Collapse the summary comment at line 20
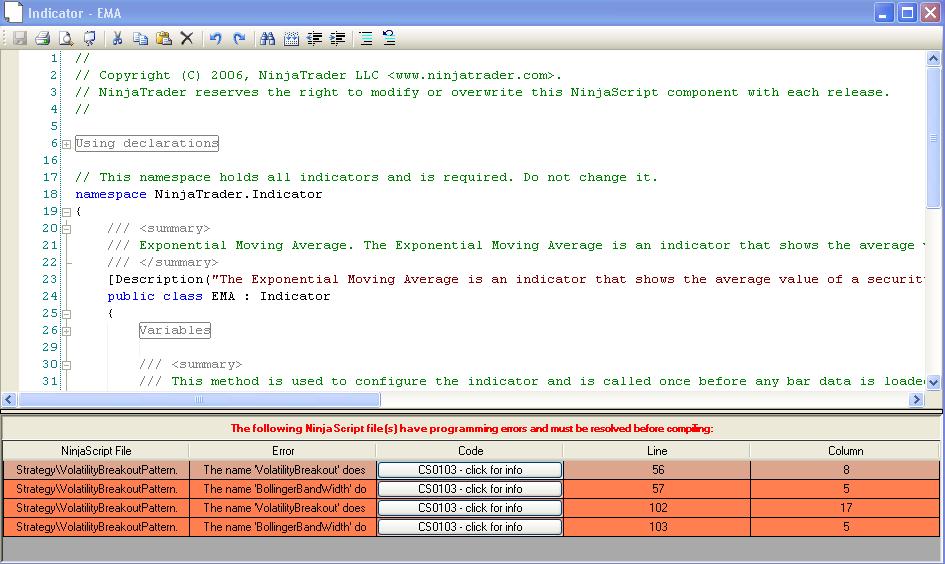 (x=66, y=229)
